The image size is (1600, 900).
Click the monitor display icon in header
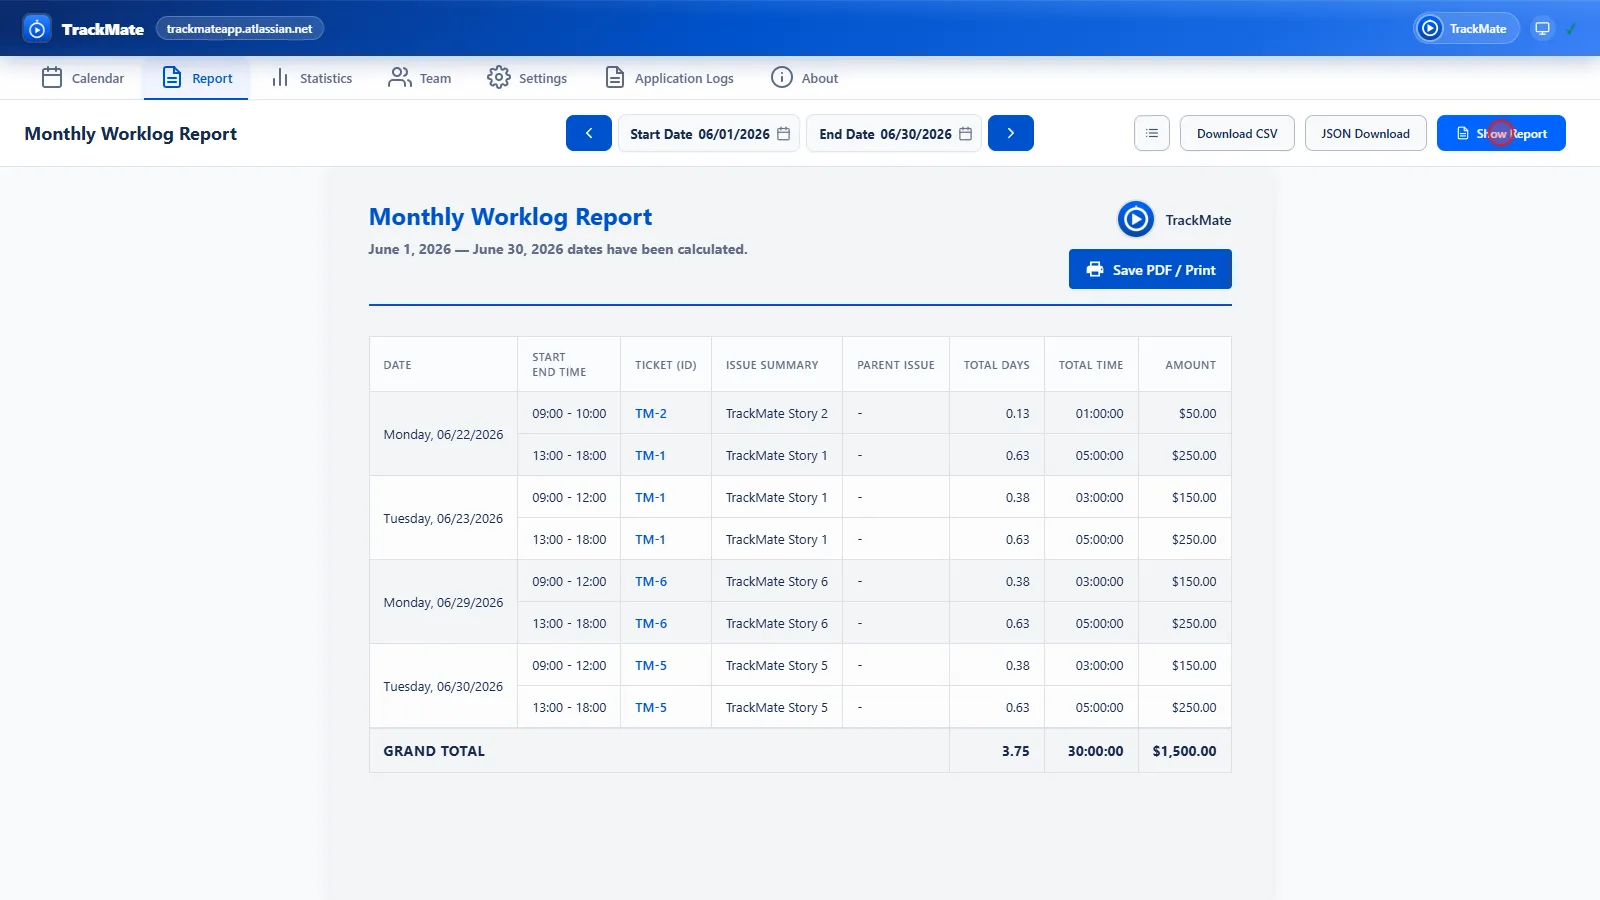(1543, 28)
